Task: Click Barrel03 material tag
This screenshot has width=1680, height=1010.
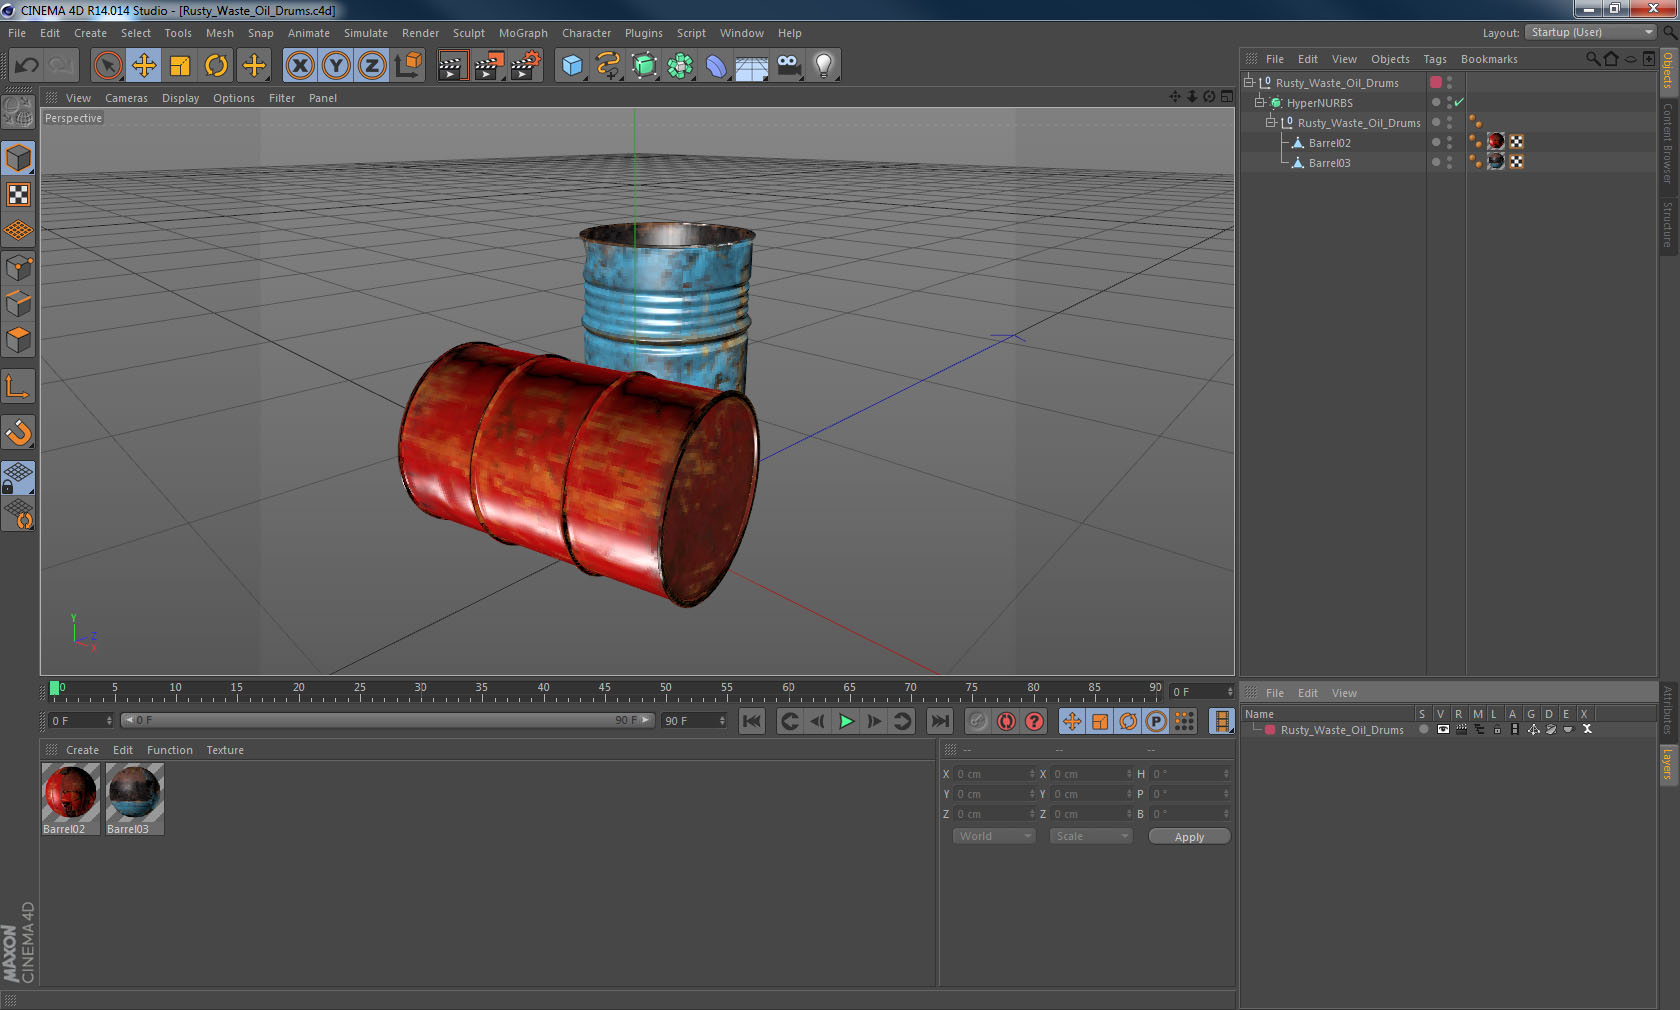Action: [x=1496, y=162]
